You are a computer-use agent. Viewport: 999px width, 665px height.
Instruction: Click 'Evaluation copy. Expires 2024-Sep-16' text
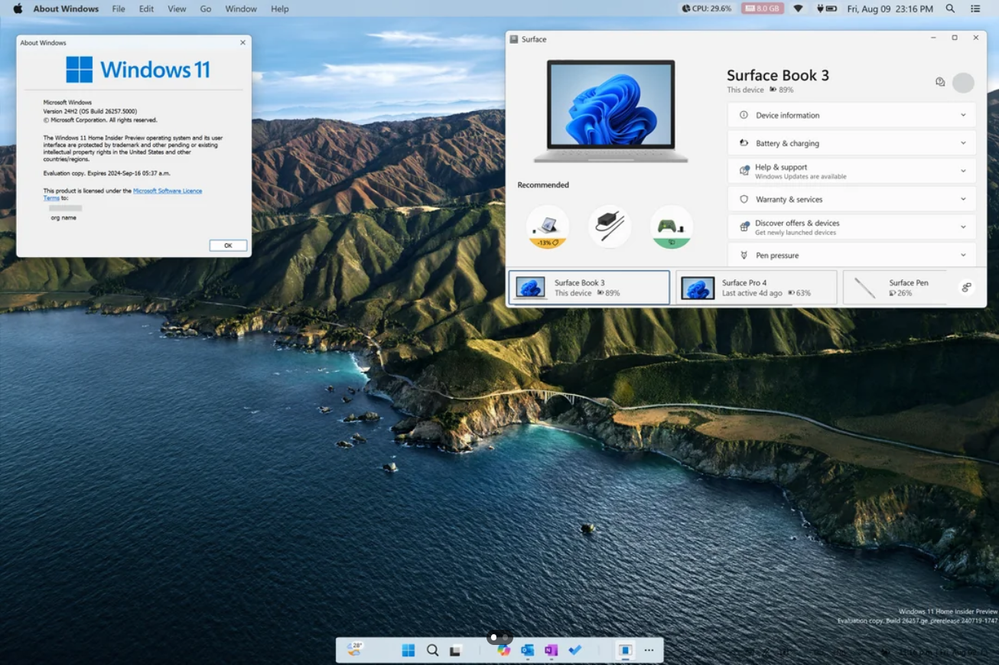coord(106,173)
